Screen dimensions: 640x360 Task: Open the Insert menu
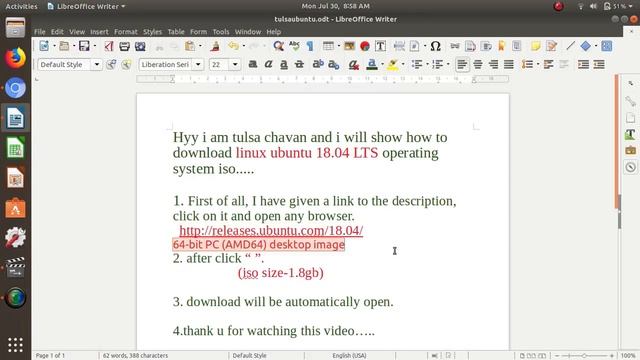(x=99, y=32)
